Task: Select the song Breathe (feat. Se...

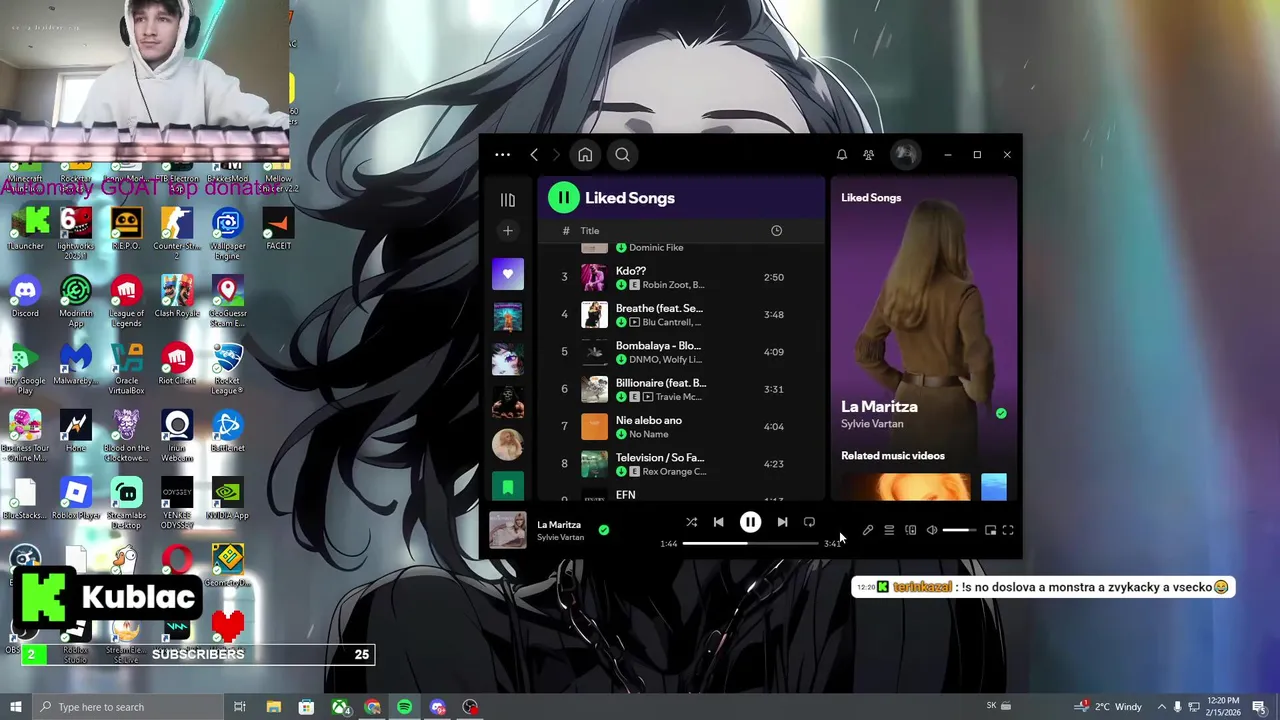Action: [659, 308]
